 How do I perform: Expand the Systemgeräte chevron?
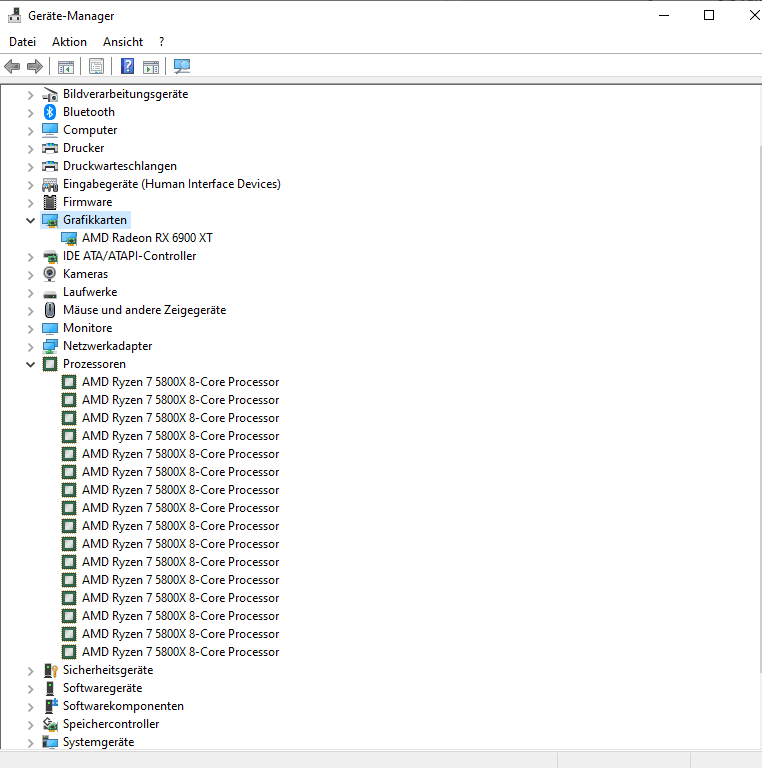click(x=30, y=743)
